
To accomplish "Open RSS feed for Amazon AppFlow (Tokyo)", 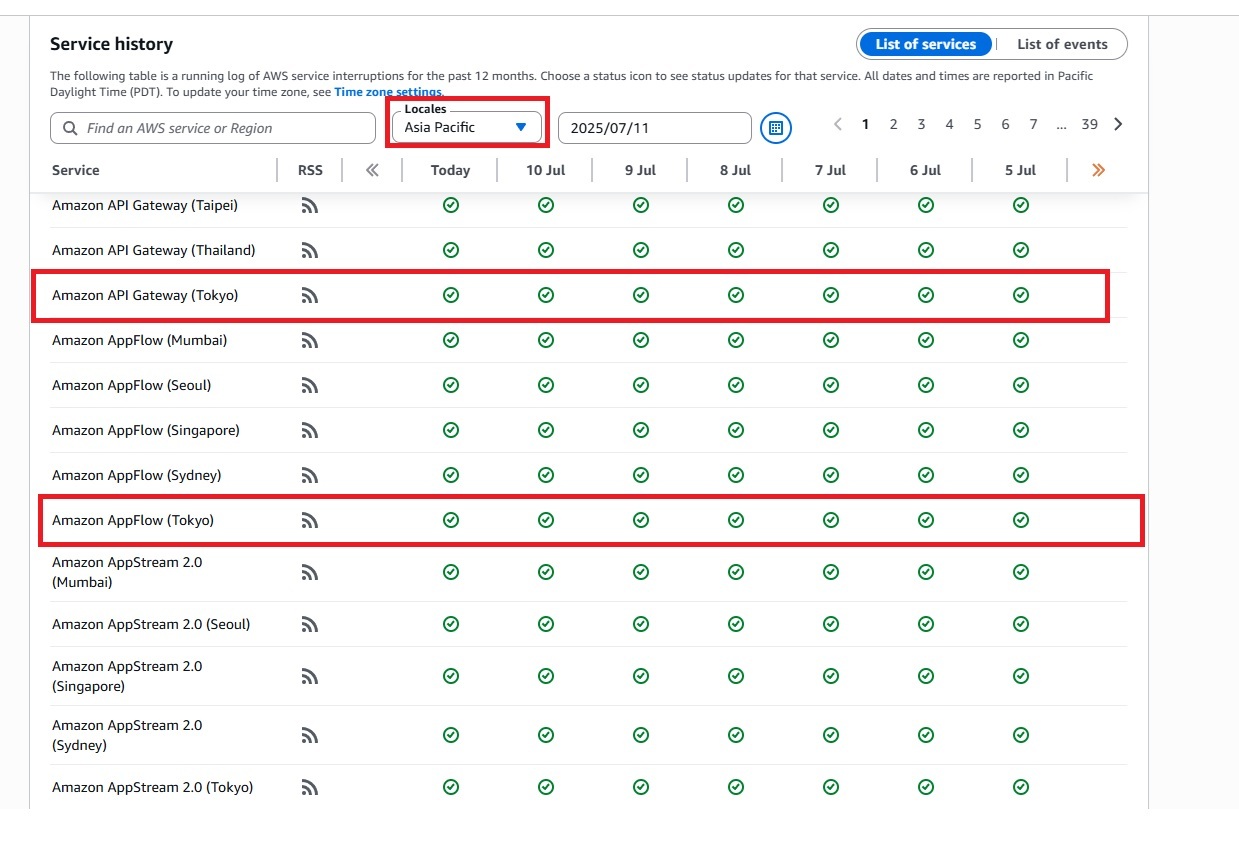I will pos(310,521).
